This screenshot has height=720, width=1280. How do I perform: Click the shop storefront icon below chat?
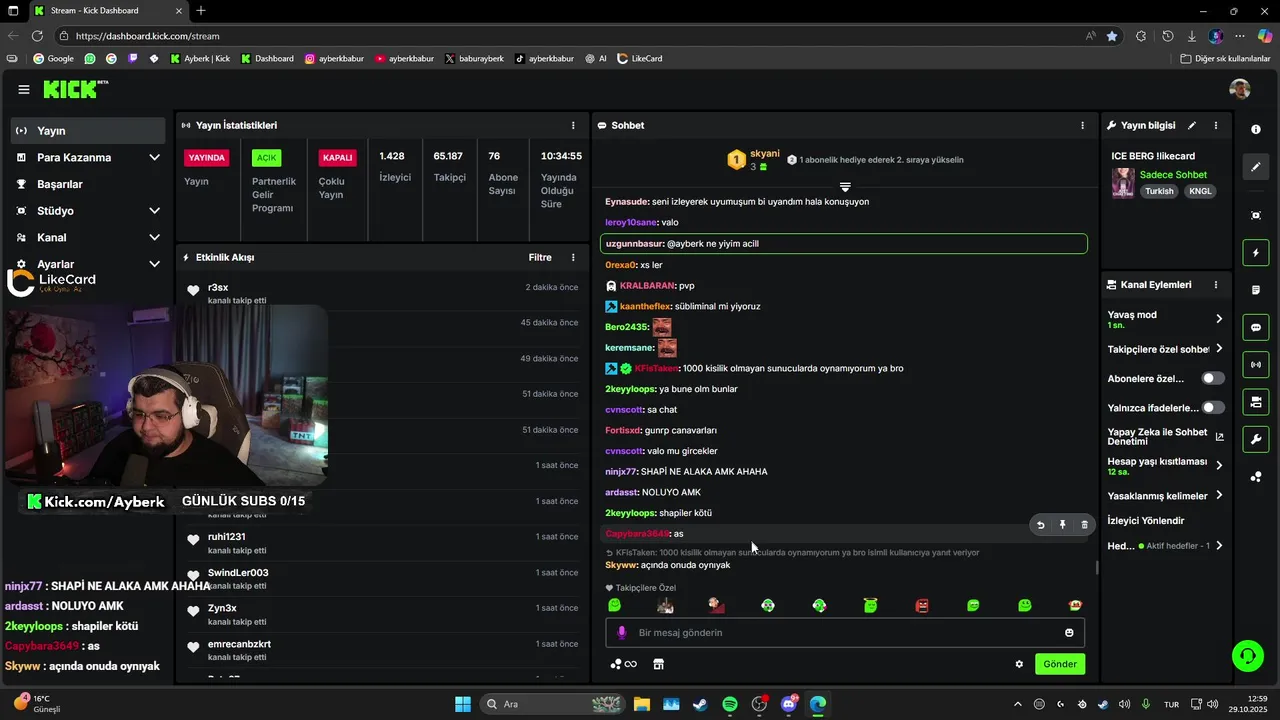coord(658,664)
